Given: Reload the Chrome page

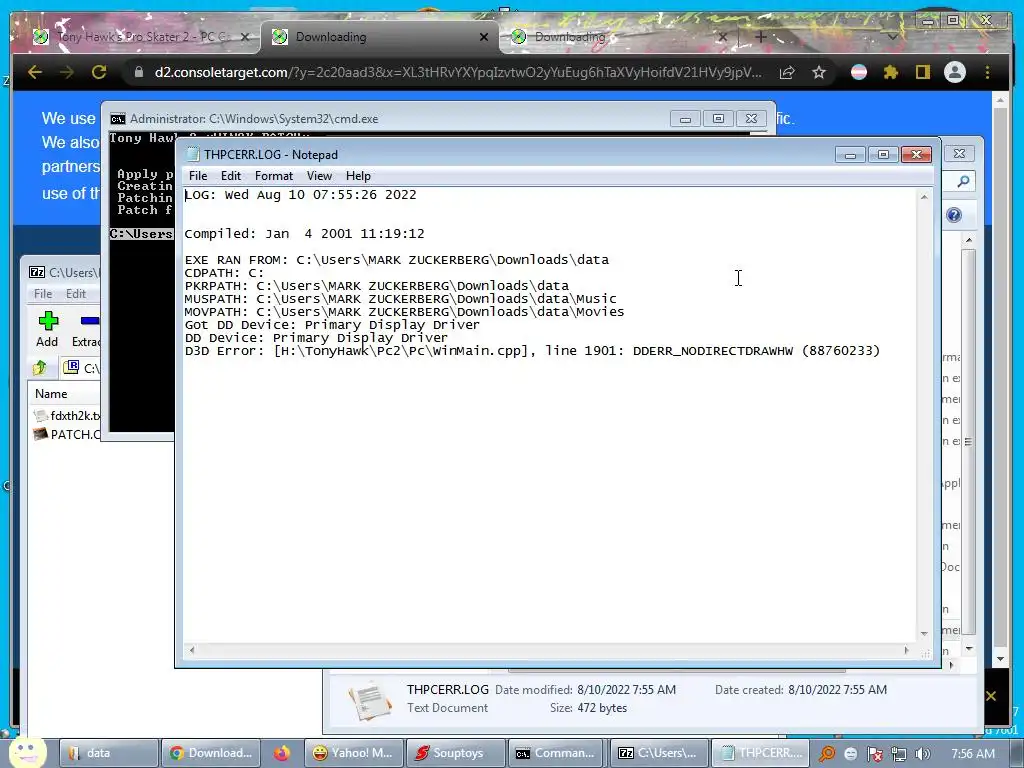Looking at the screenshot, I should click(99, 72).
